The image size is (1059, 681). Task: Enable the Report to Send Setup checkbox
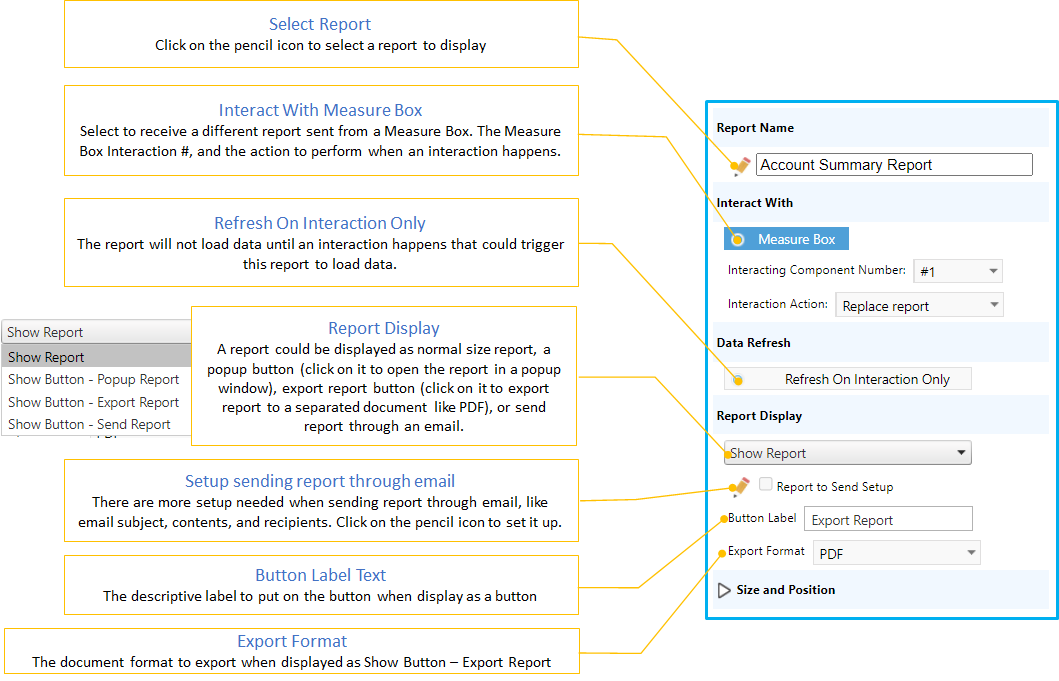(765, 485)
